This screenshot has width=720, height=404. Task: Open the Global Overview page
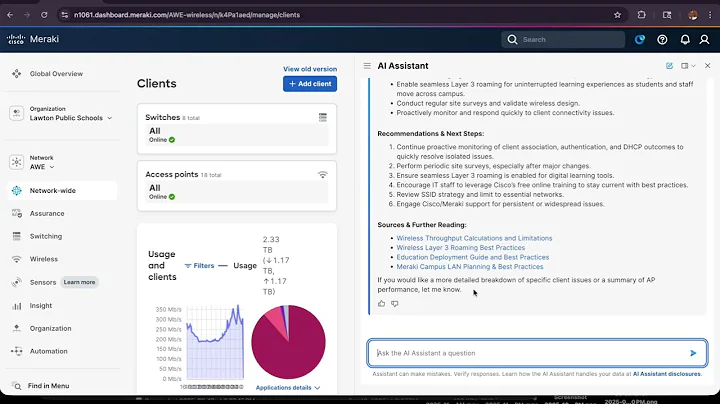coord(56,73)
